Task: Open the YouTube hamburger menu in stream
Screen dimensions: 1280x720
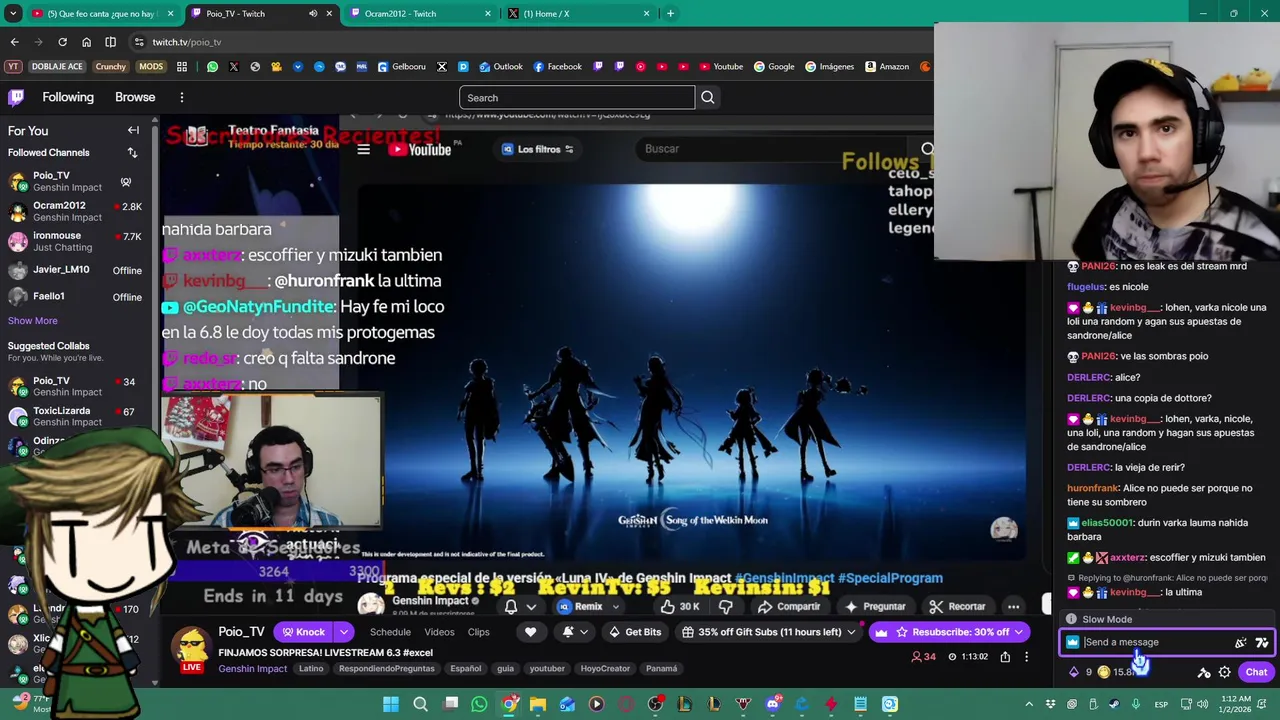Action: (363, 149)
